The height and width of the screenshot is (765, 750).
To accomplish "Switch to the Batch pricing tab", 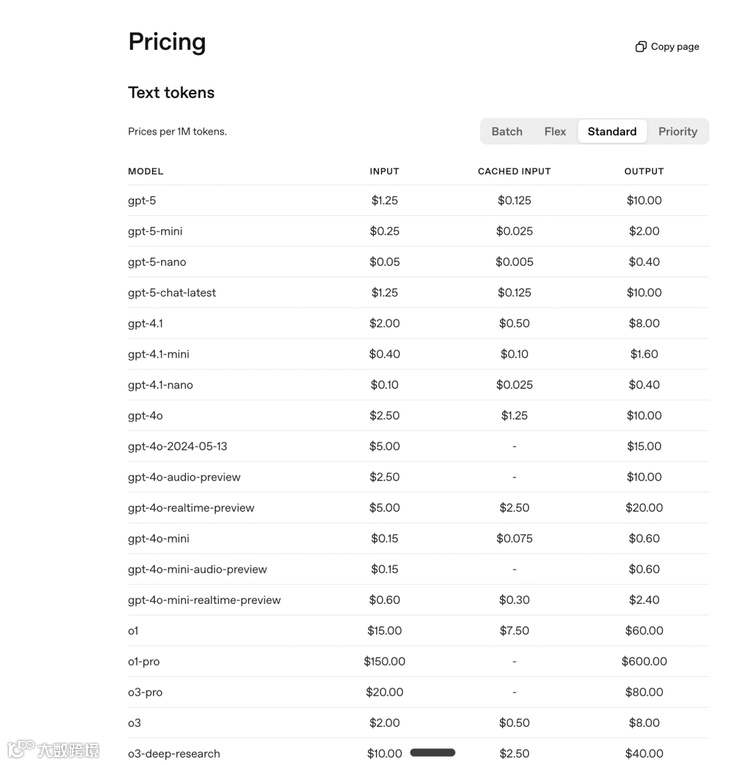I will point(507,131).
